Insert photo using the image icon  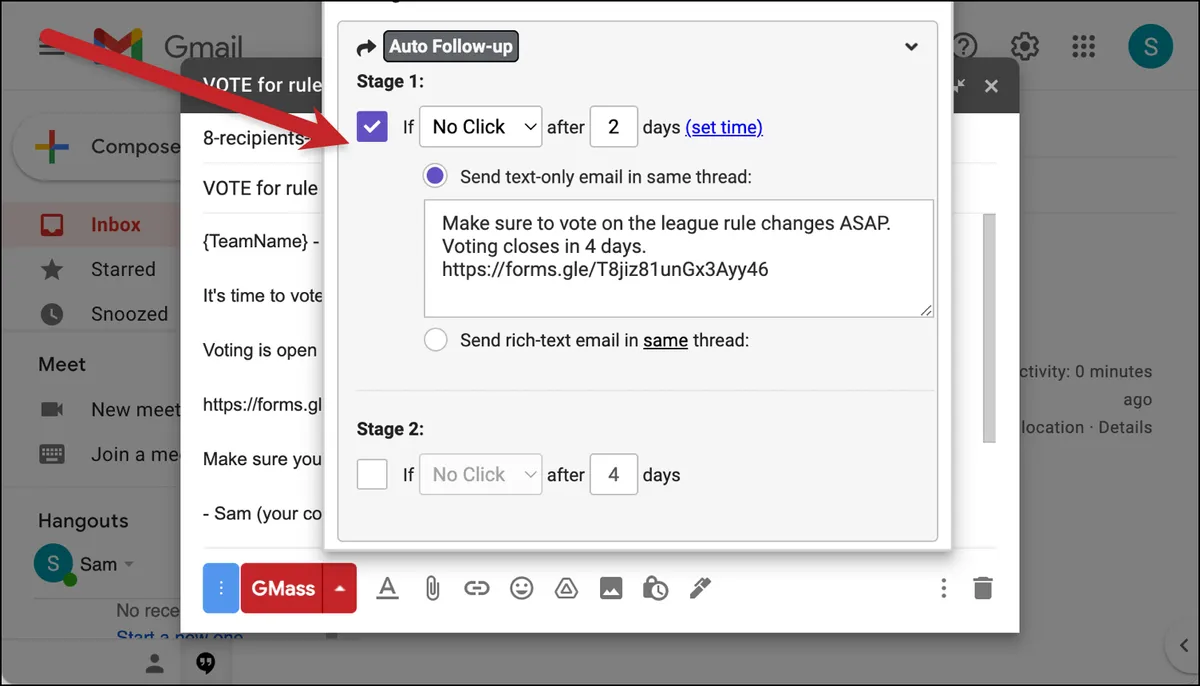pyautogui.click(x=611, y=588)
